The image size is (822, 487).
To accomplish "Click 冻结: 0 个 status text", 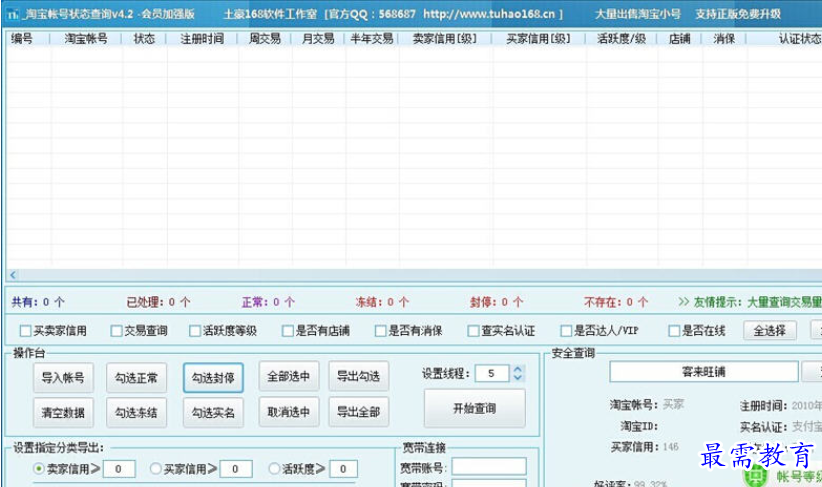I will 382,302.
